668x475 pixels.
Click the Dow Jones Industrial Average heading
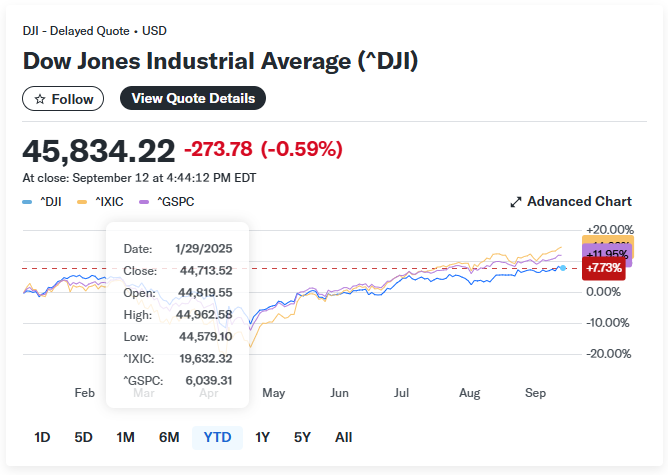pyautogui.click(x=220, y=60)
